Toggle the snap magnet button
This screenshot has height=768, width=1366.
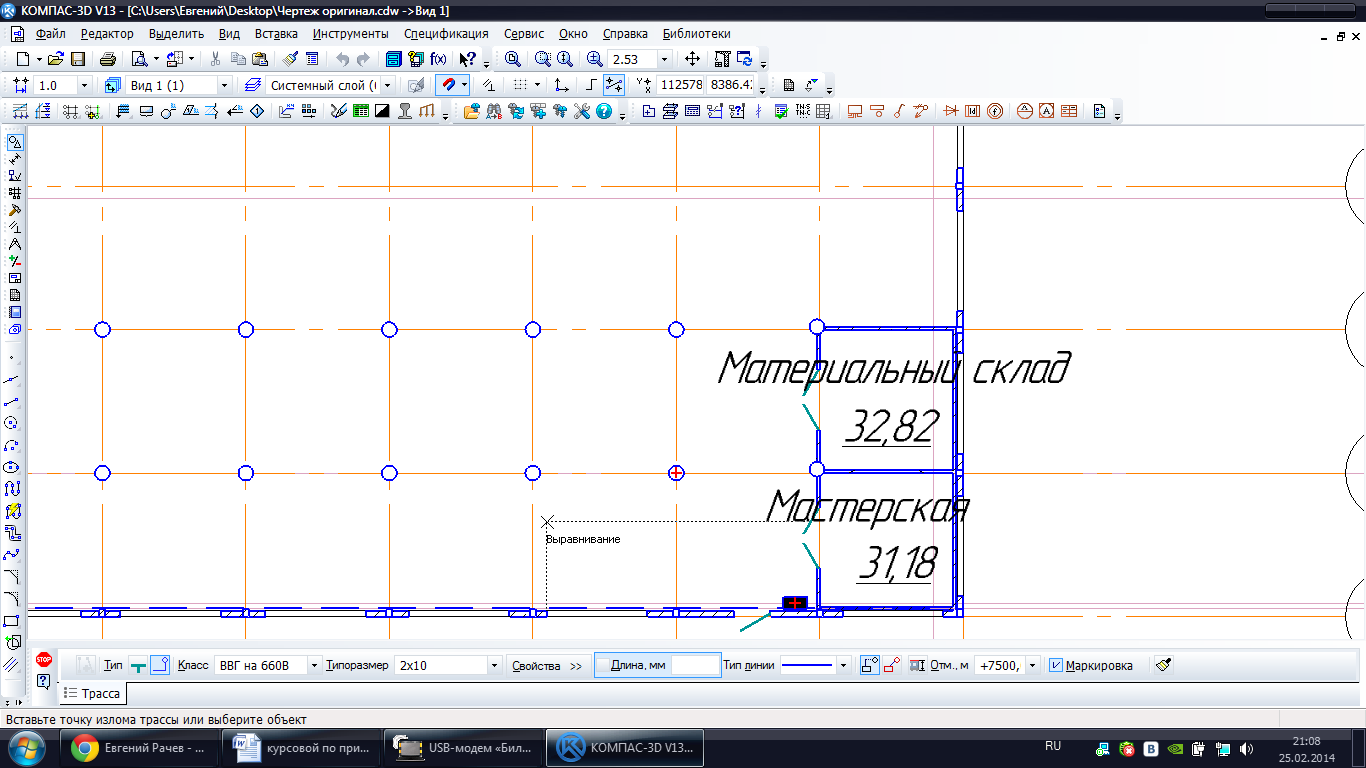click(449, 85)
